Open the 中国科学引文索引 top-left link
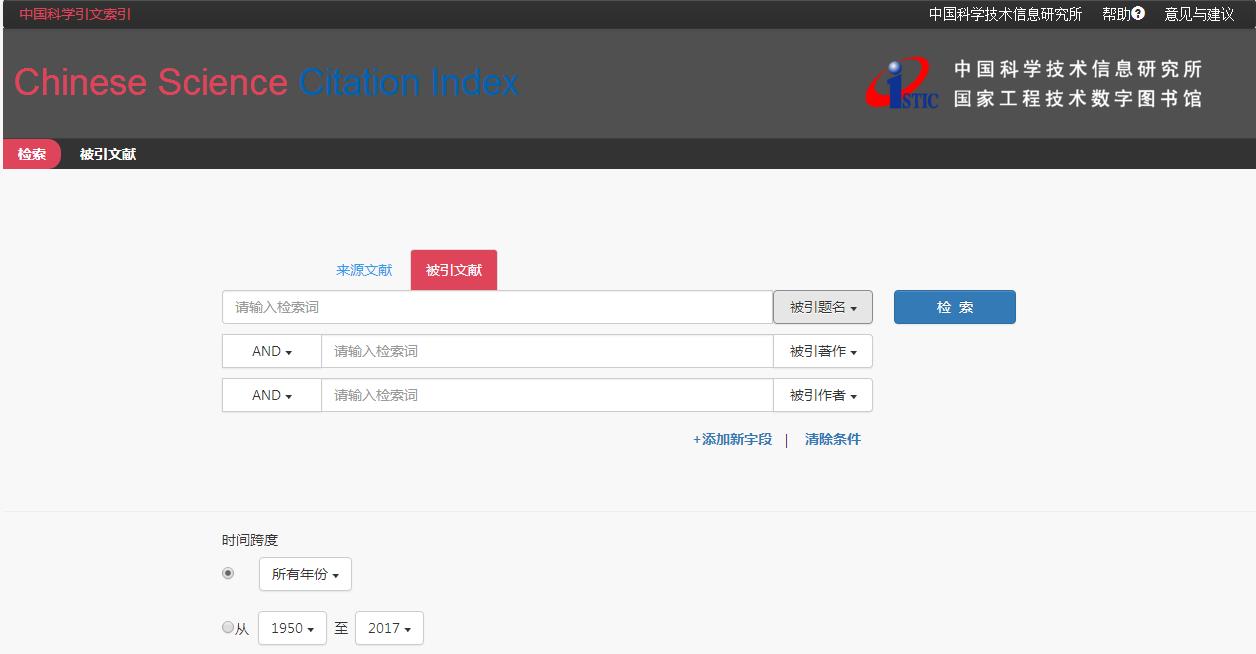 pyautogui.click(x=75, y=14)
